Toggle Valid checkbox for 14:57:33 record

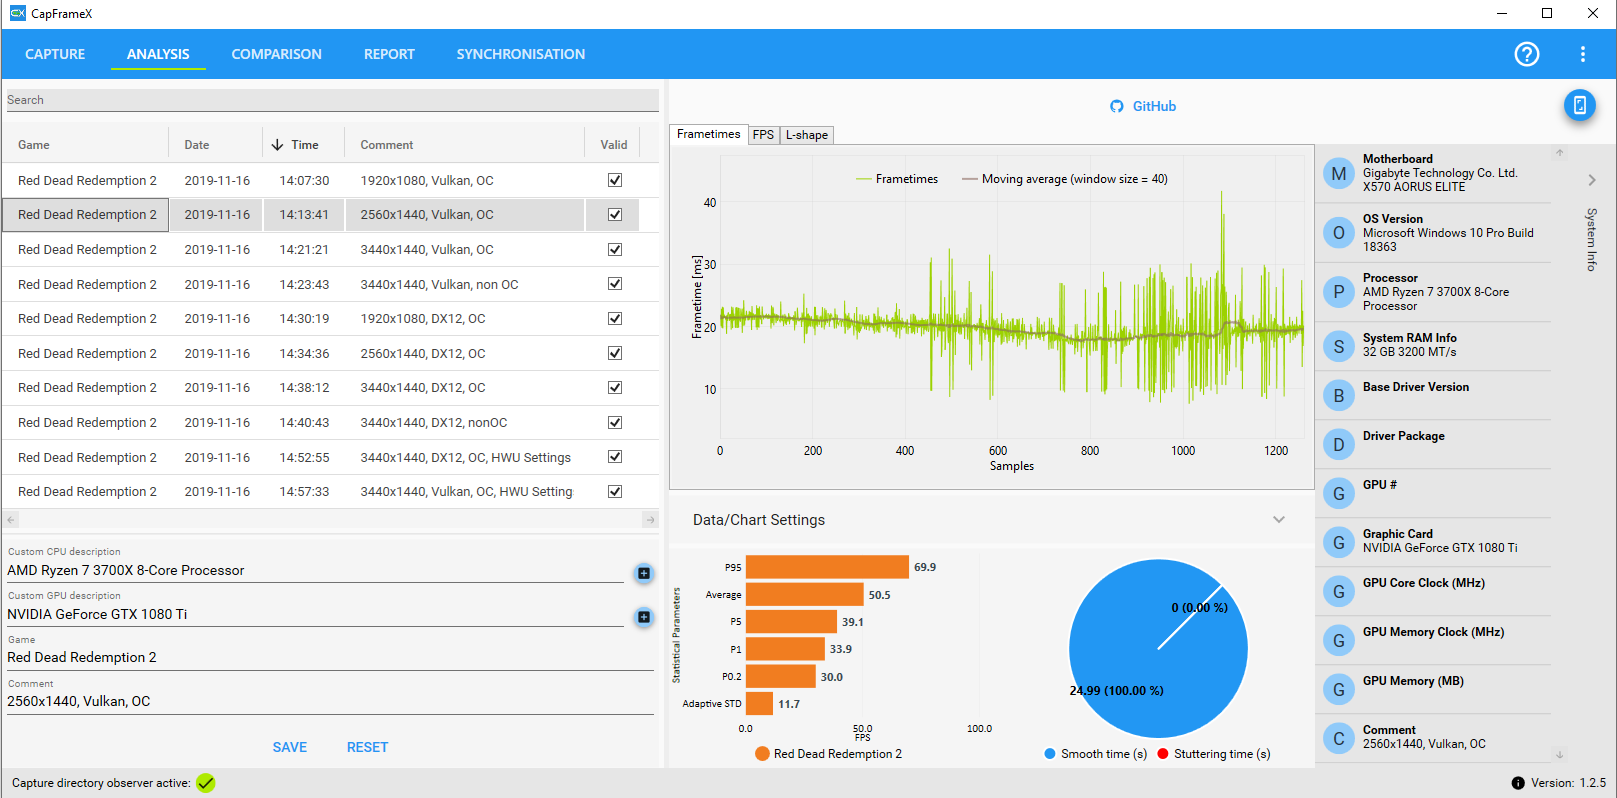point(615,491)
